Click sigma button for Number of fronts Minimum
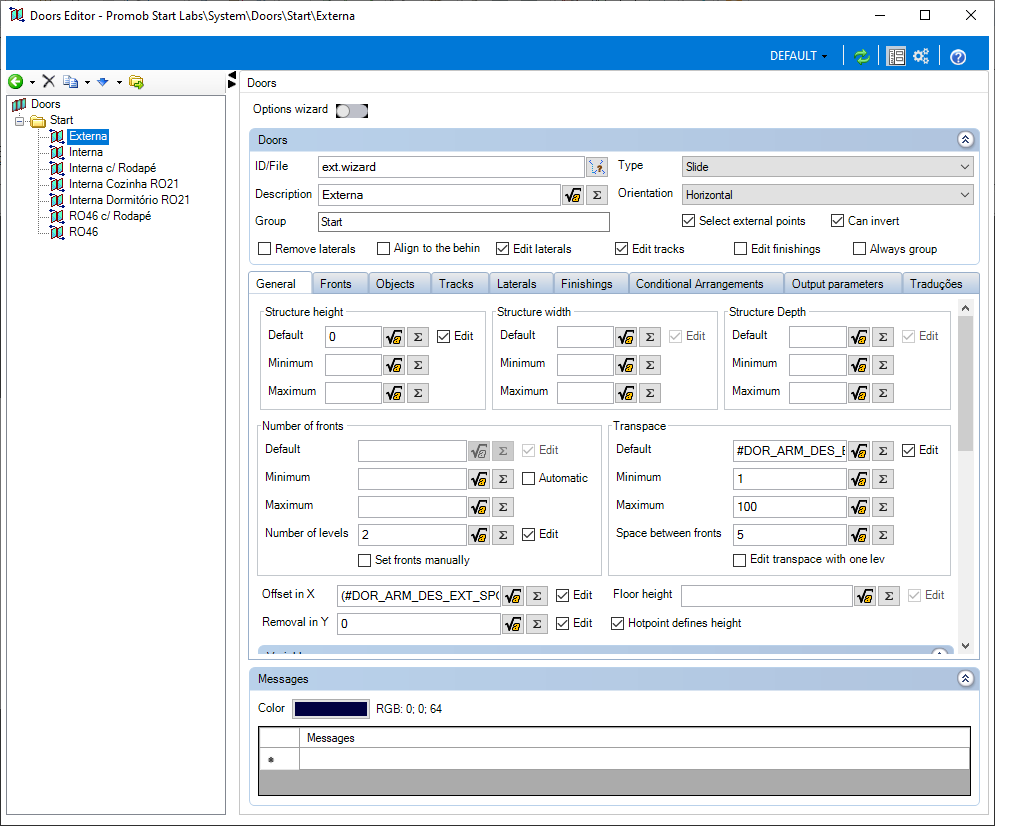 point(503,479)
